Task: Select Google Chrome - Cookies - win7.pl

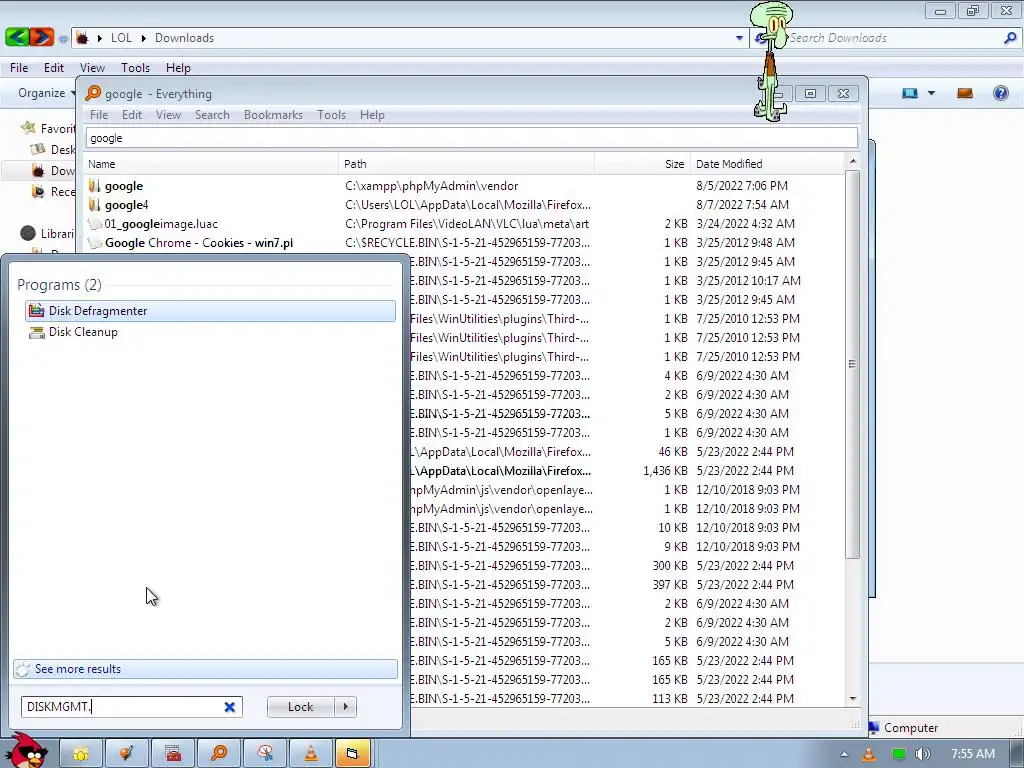Action: pyautogui.click(x=199, y=242)
